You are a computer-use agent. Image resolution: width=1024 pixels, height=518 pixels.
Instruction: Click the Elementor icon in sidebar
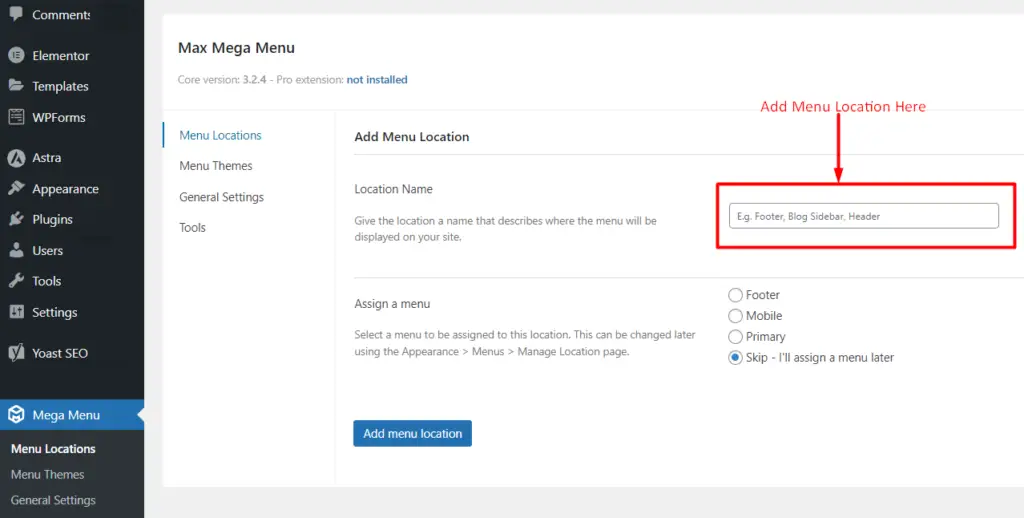coord(16,56)
